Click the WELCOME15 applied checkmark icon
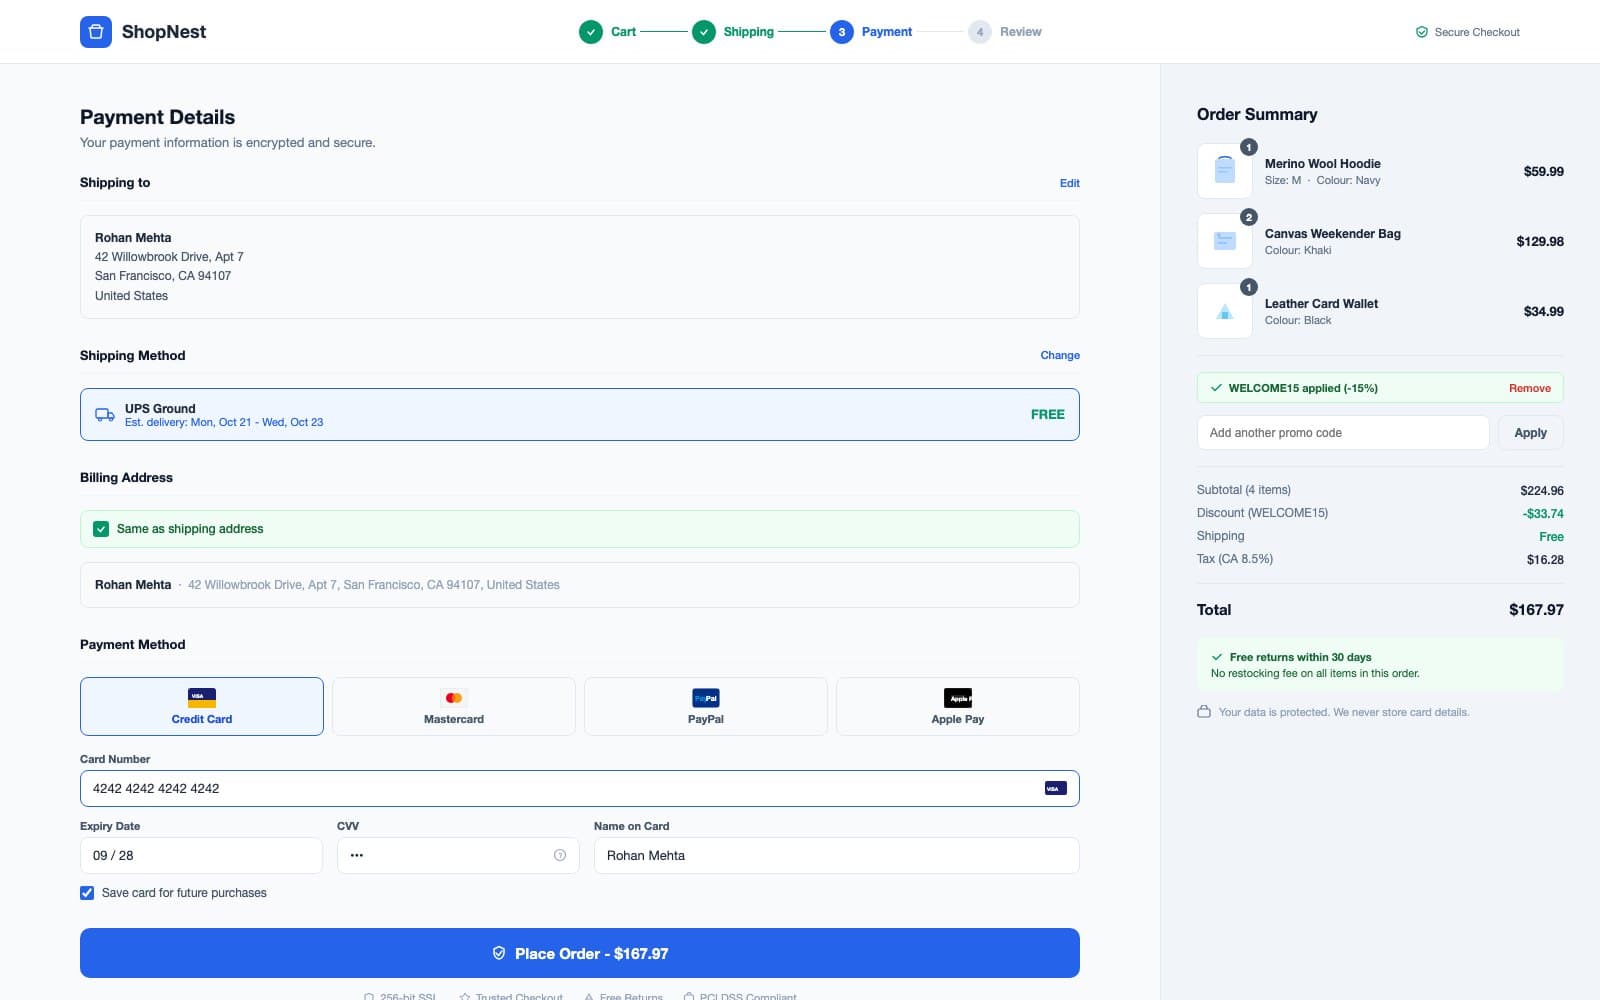 tap(1216, 388)
